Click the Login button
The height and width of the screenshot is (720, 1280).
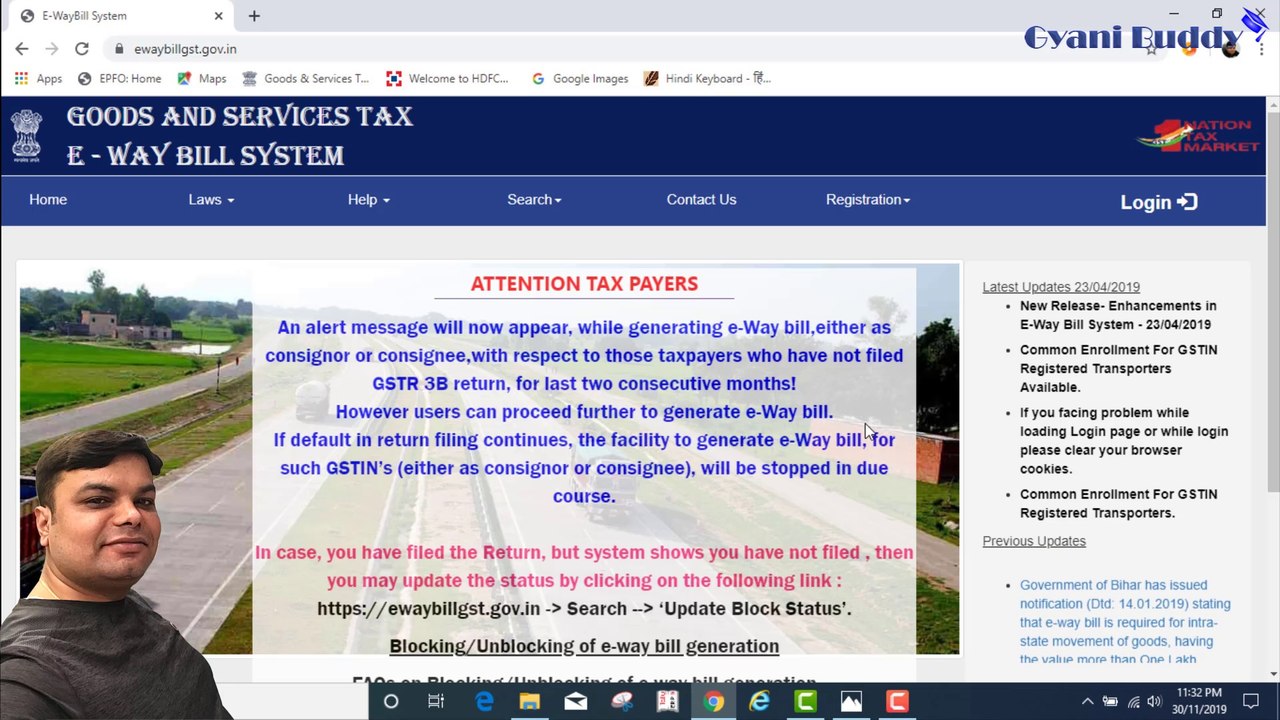point(1158,202)
